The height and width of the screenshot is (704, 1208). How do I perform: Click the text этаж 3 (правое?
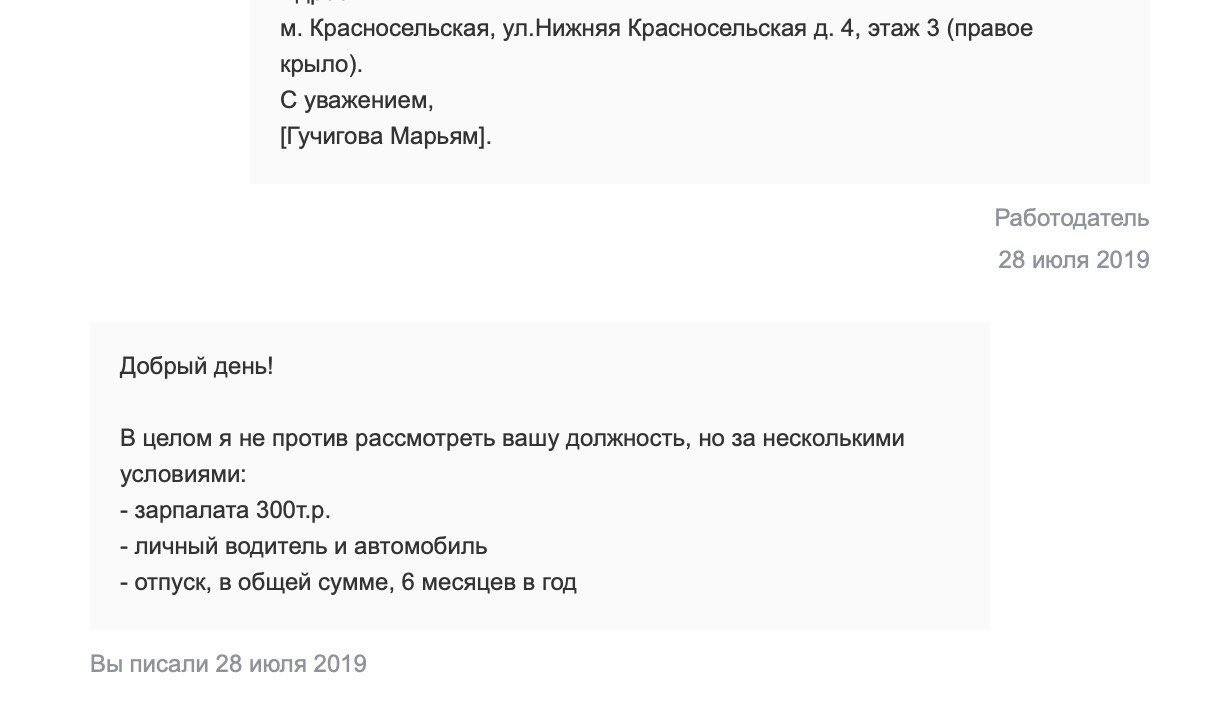click(x=951, y=29)
